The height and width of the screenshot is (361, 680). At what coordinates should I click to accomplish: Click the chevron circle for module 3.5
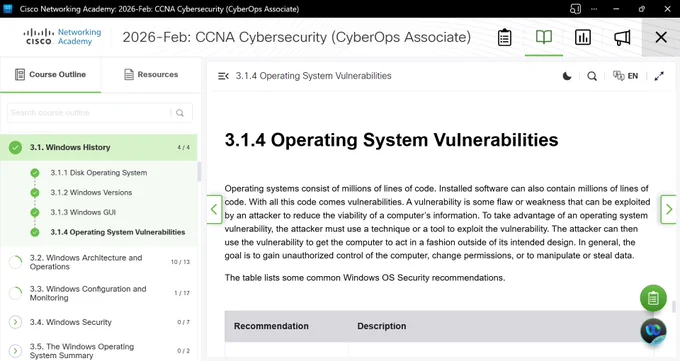(x=15, y=351)
